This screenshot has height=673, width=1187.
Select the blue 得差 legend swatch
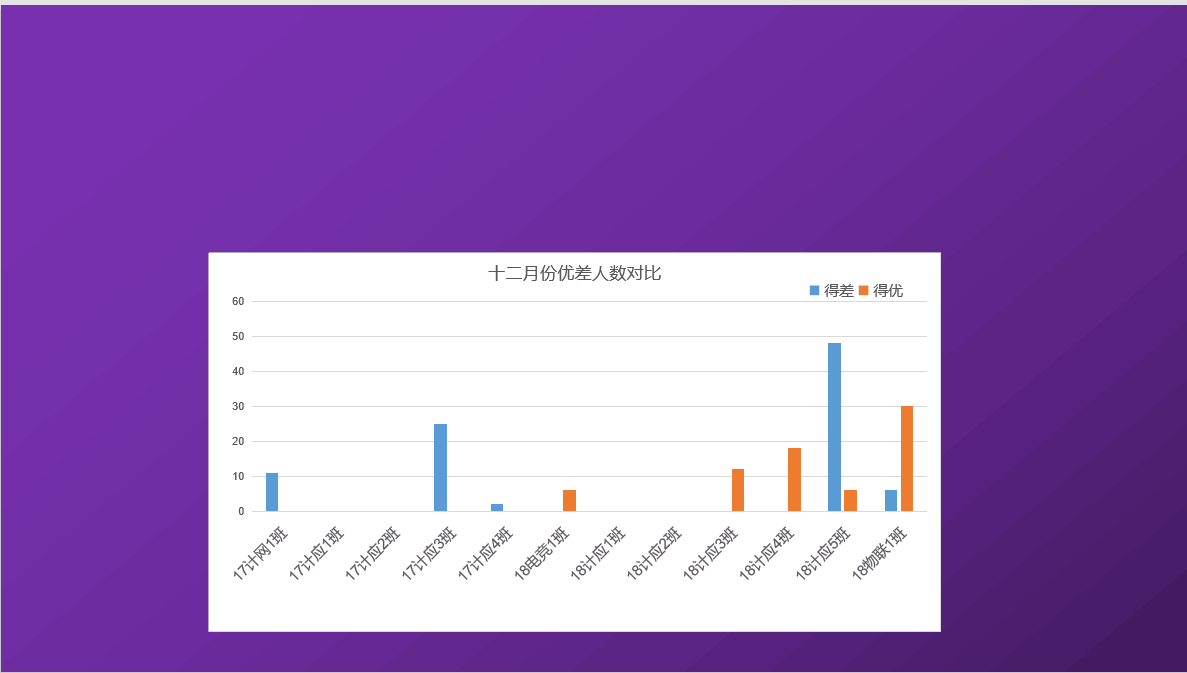tap(814, 291)
